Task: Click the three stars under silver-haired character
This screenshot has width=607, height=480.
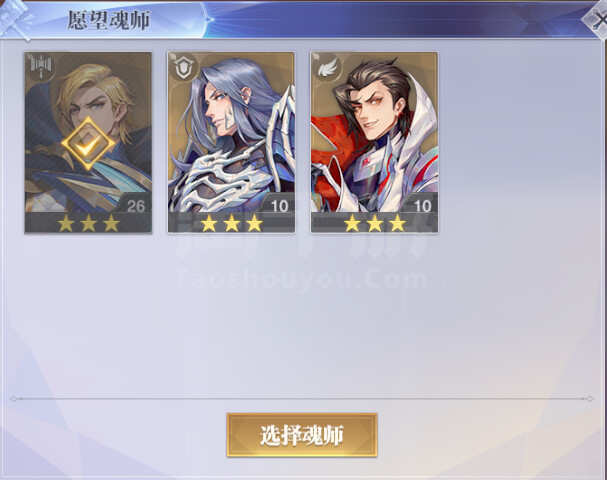Action: click(231, 223)
